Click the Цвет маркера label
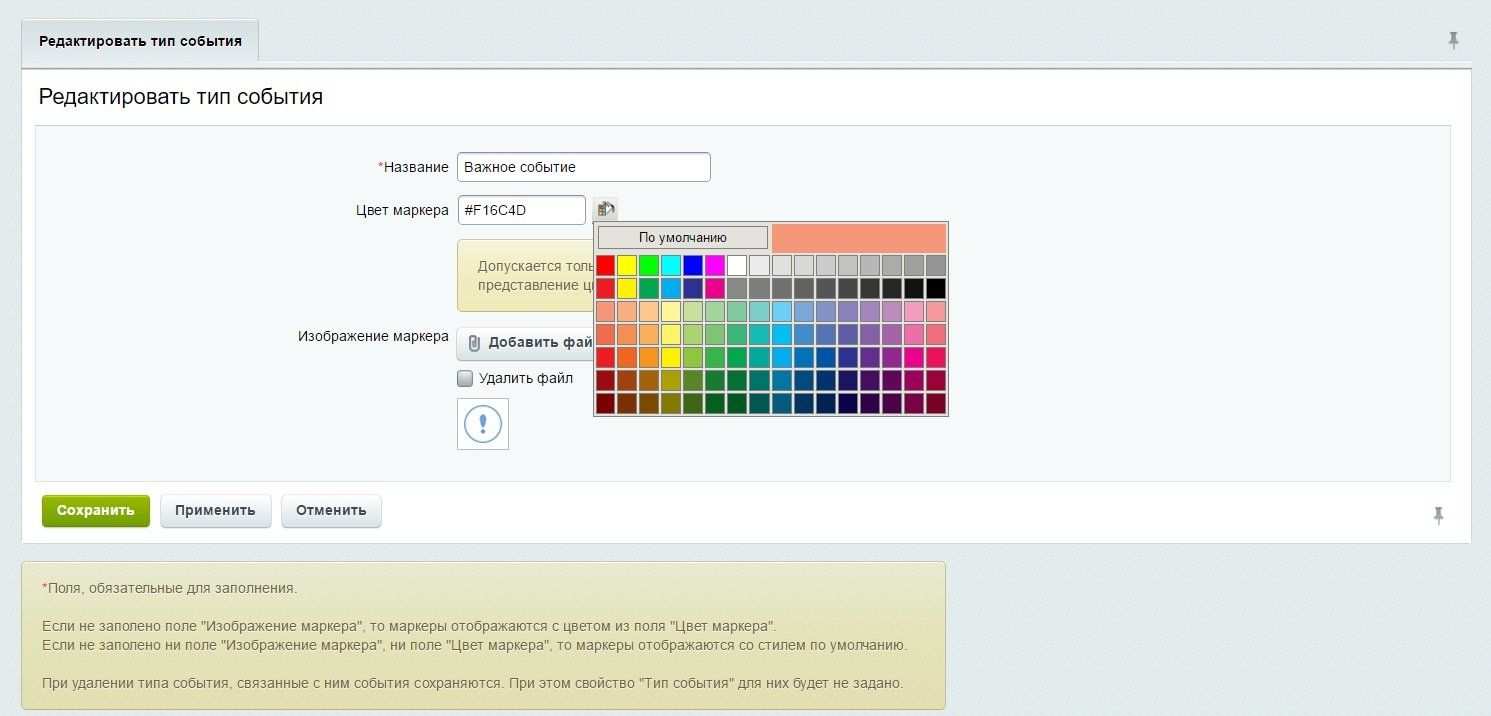This screenshot has height=716, width=1491. [x=402, y=210]
